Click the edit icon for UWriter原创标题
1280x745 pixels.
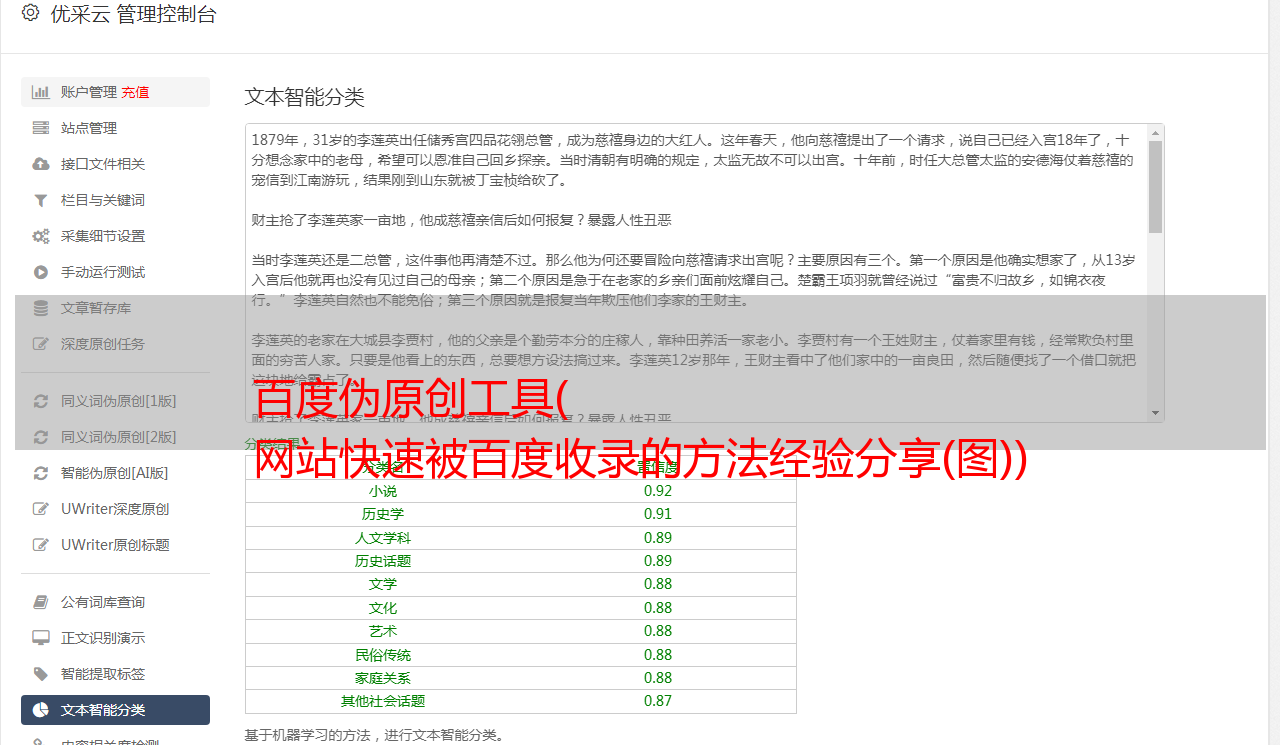coord(41,545)
